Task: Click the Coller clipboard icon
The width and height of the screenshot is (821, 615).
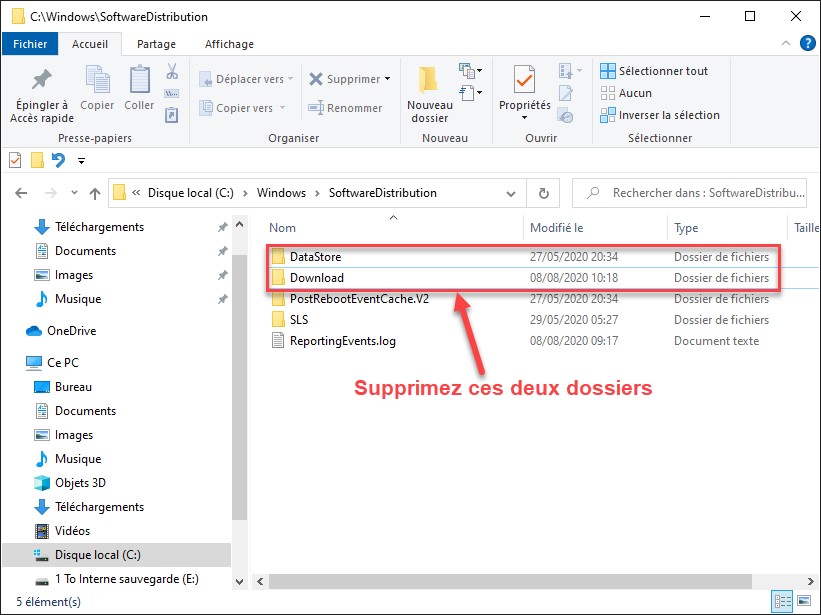Action: point(139,80)
